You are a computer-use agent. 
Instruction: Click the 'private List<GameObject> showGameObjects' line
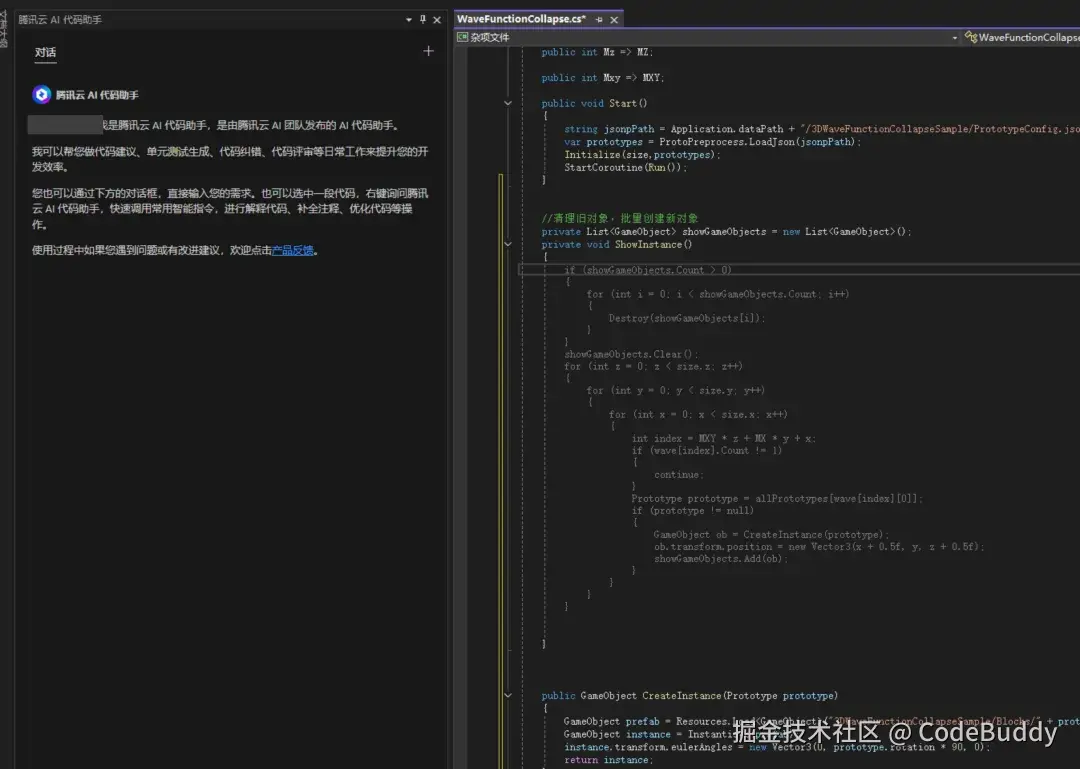point(726,232)
